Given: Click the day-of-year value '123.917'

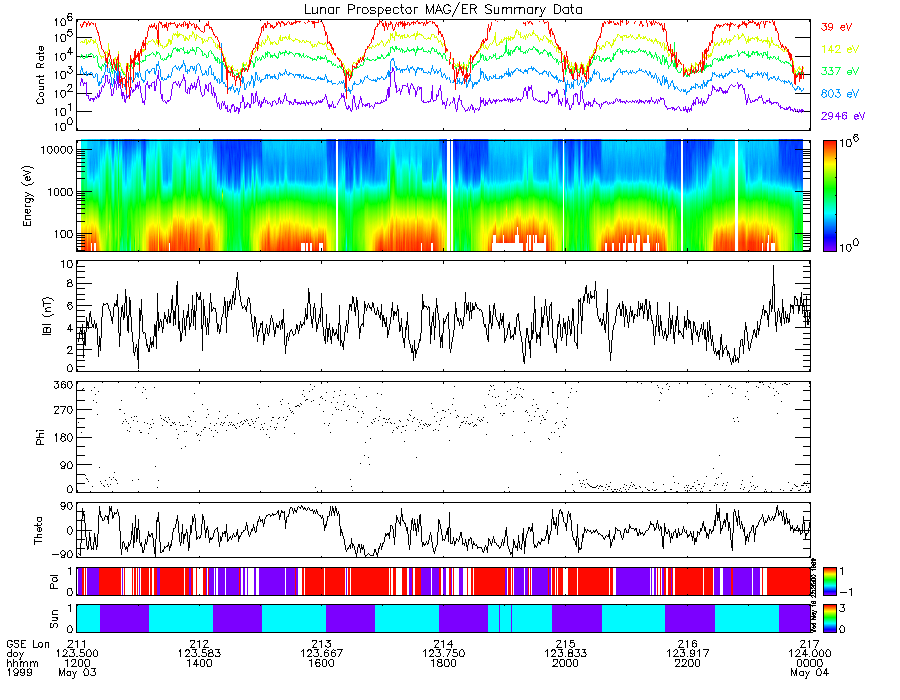Looking at the screenshot, I should 688,654.
